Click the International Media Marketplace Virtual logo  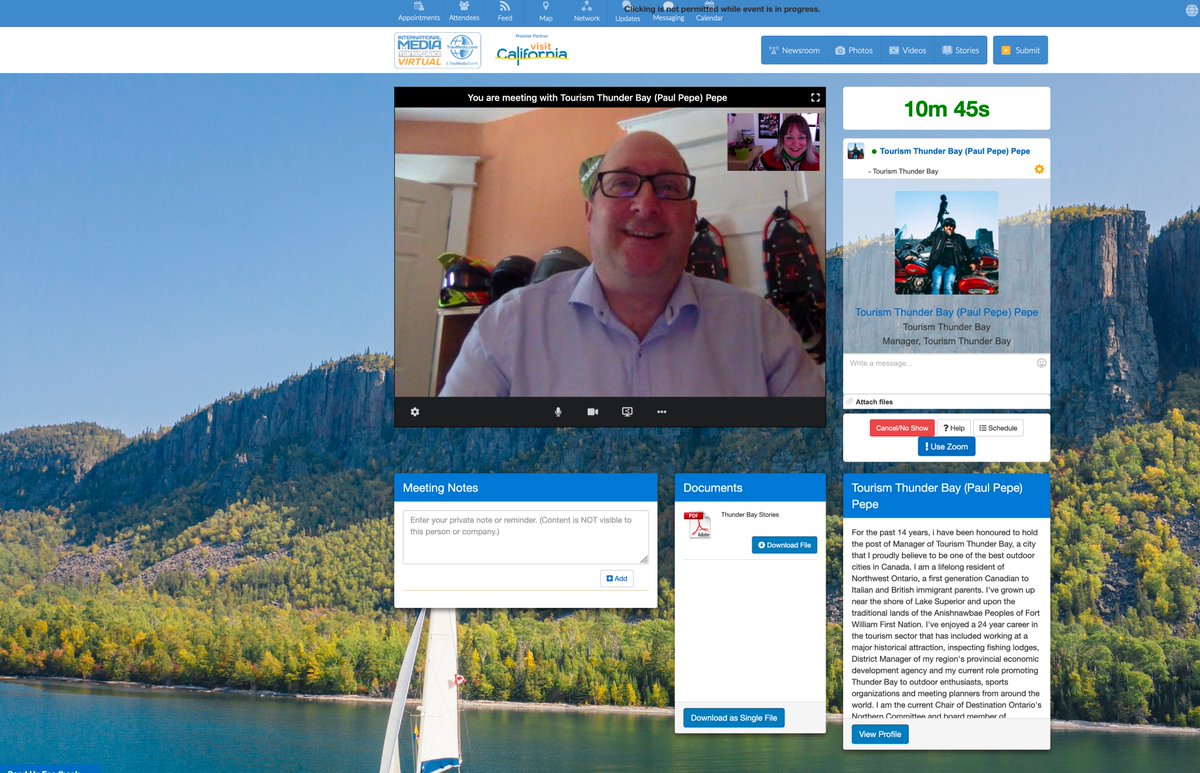tap(437, 50)
